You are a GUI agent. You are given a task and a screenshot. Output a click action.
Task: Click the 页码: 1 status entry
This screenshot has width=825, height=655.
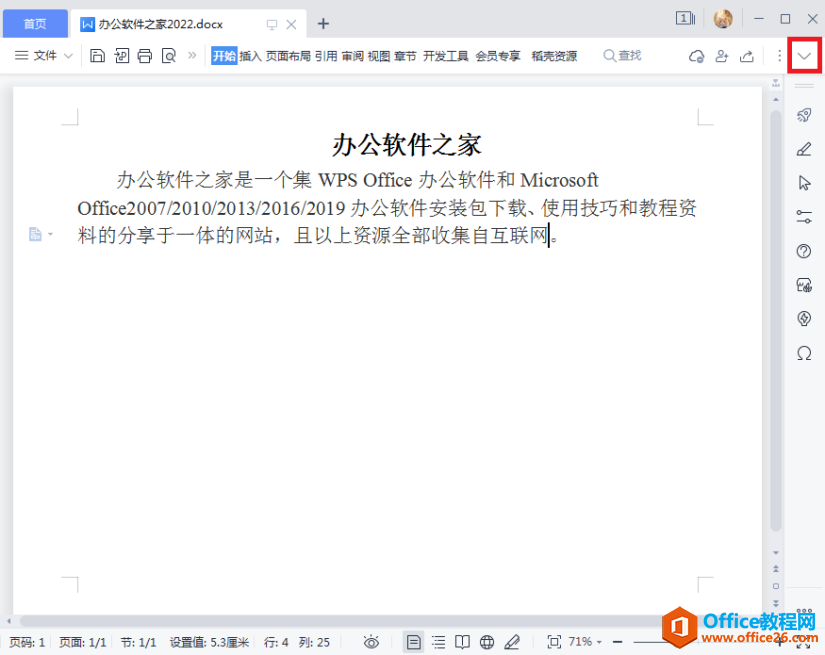27,642
